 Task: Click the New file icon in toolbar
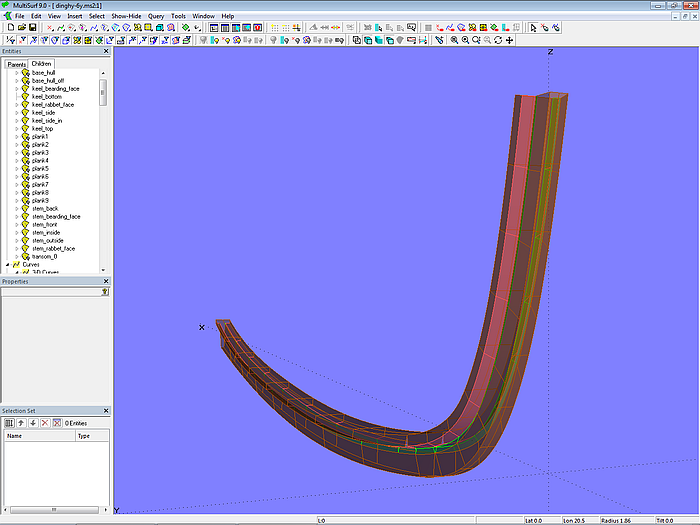pyautogui.click(x=9, y=28)
